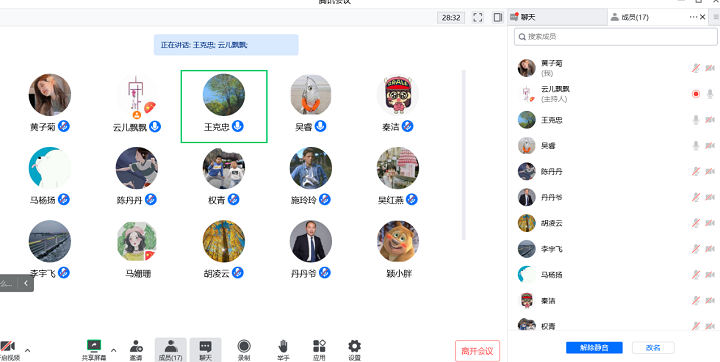
Task: Click the invite (邀请) icon
Action: pyautogui.click(x=136, y=350)
